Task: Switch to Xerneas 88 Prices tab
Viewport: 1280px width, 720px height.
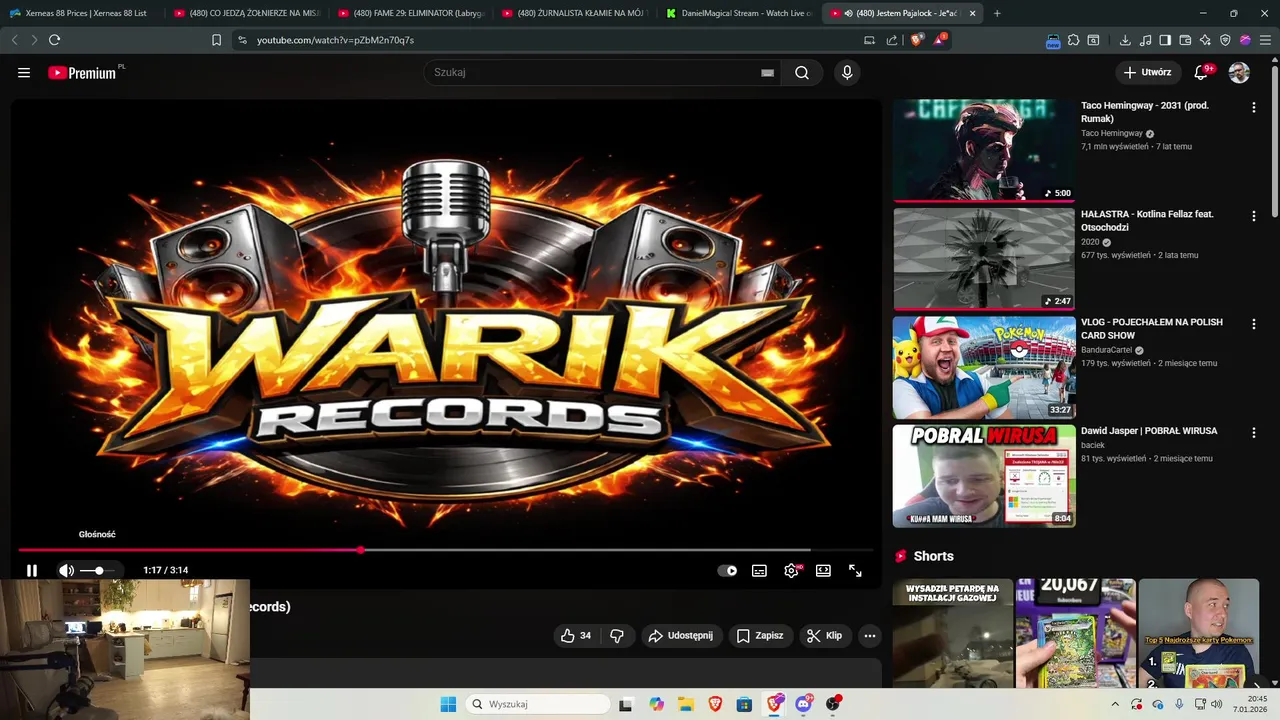Action: [83, 13]
